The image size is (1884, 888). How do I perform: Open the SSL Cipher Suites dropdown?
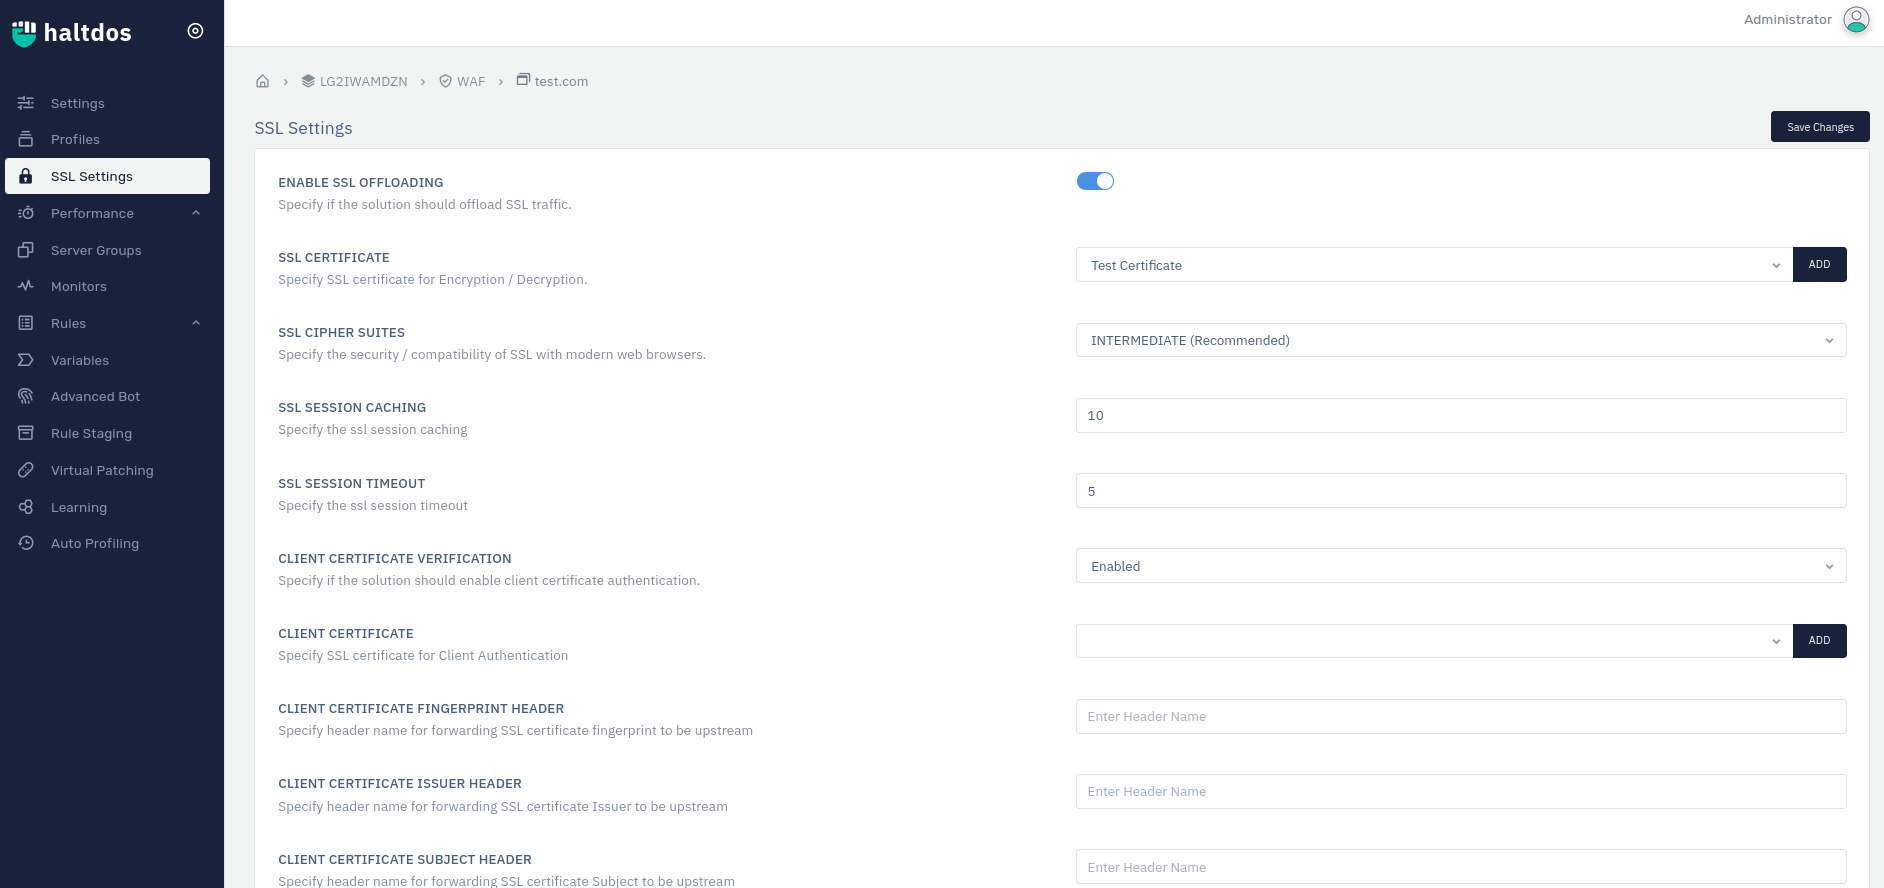point(1460,340)
